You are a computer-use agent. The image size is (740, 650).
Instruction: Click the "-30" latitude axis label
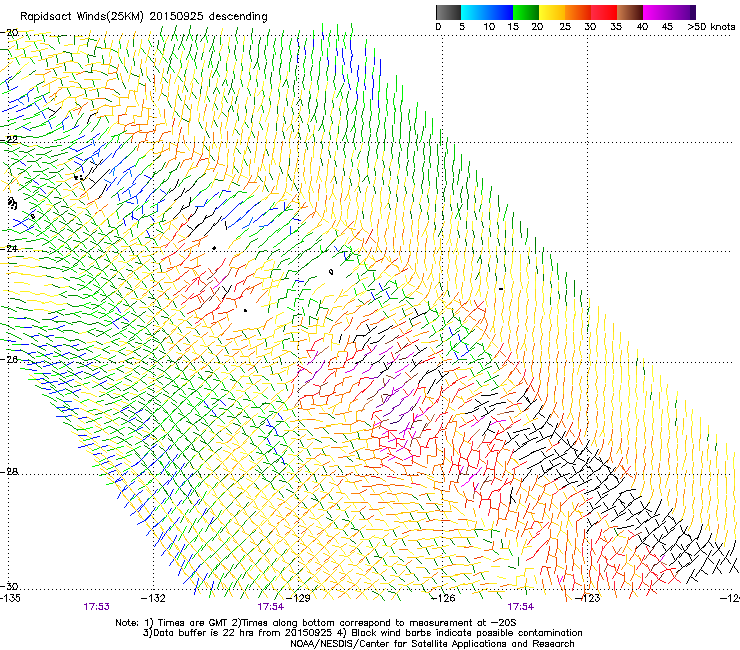9,586
